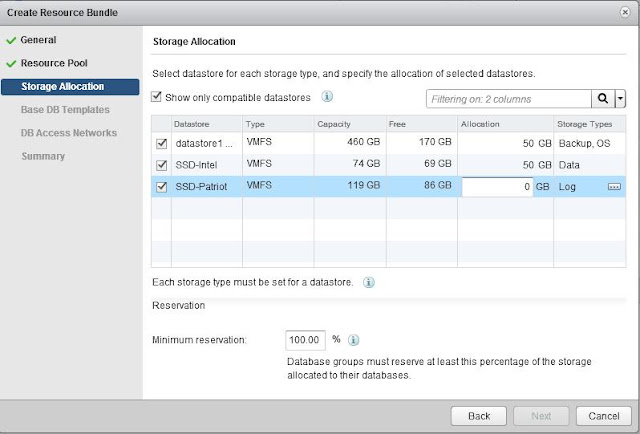Go to the General step
Image resolution: width=640 pixels, height=434 pixels.
(38, 40)
